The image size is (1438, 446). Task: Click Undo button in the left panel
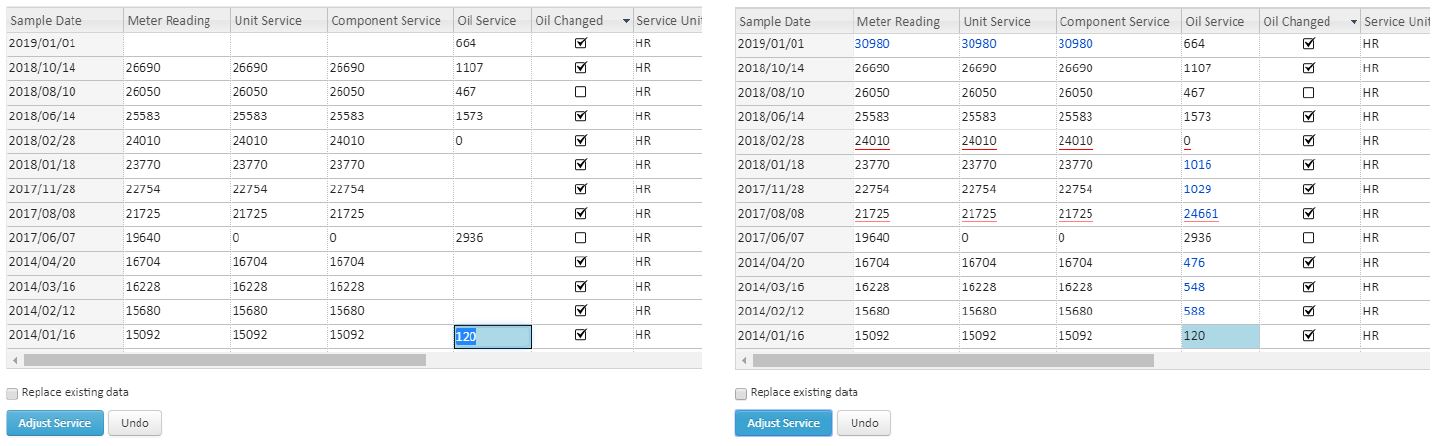point(134,423)
